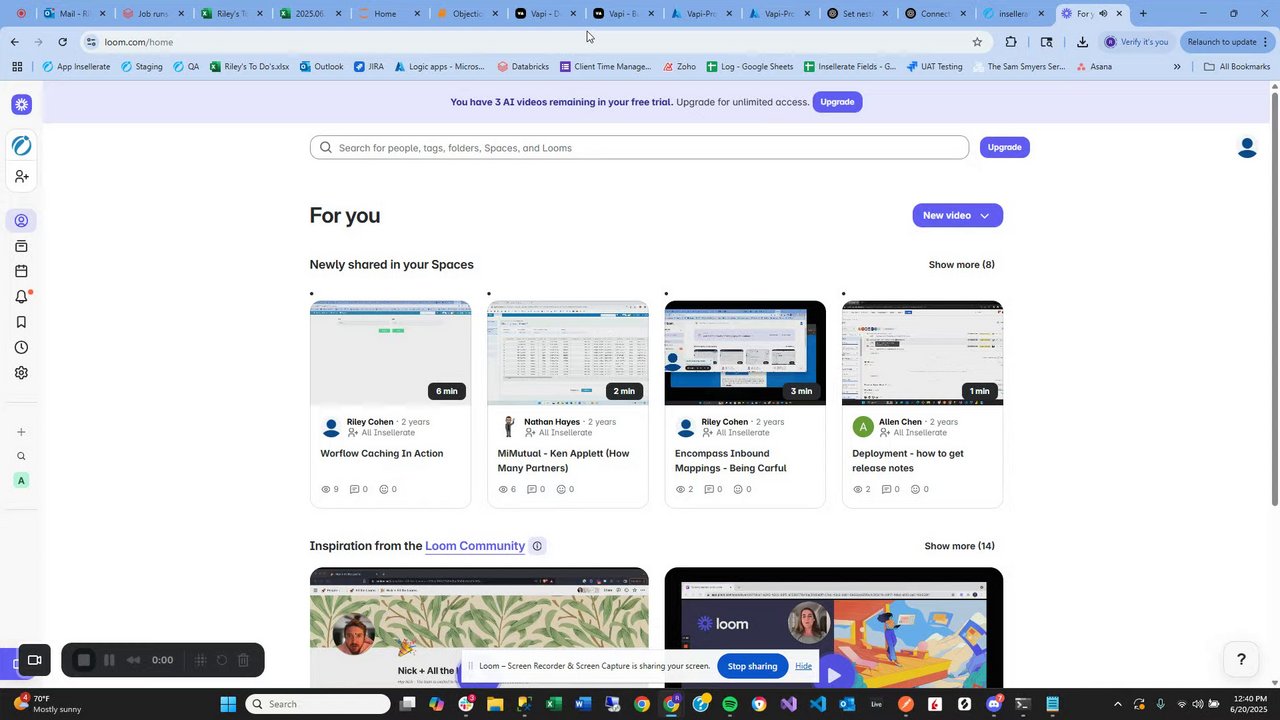Open the Loom Community link
The image size is (1280, 720).
point(475,546)
